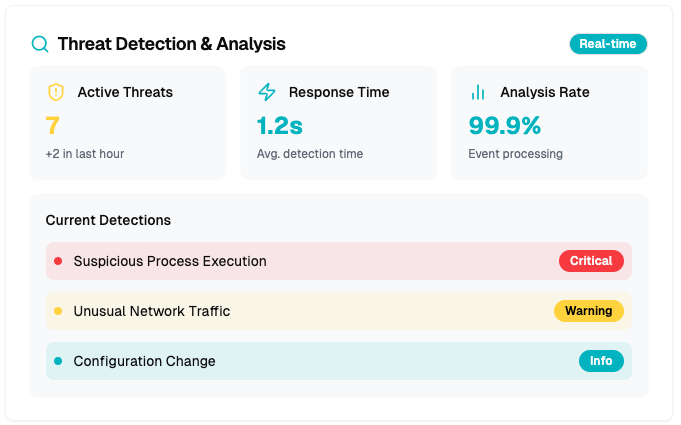Screen dimensions: 681x425
Task: Click the lightning bolt Response Time icon
Action: [x=267, y=92]
